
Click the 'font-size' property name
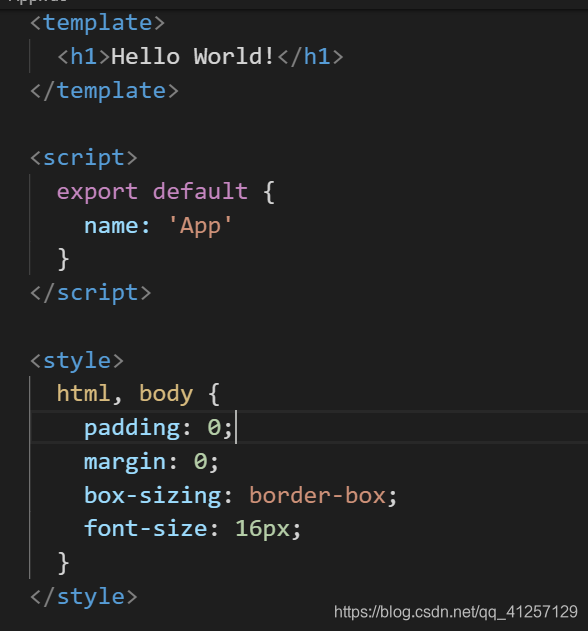point(146,528)
